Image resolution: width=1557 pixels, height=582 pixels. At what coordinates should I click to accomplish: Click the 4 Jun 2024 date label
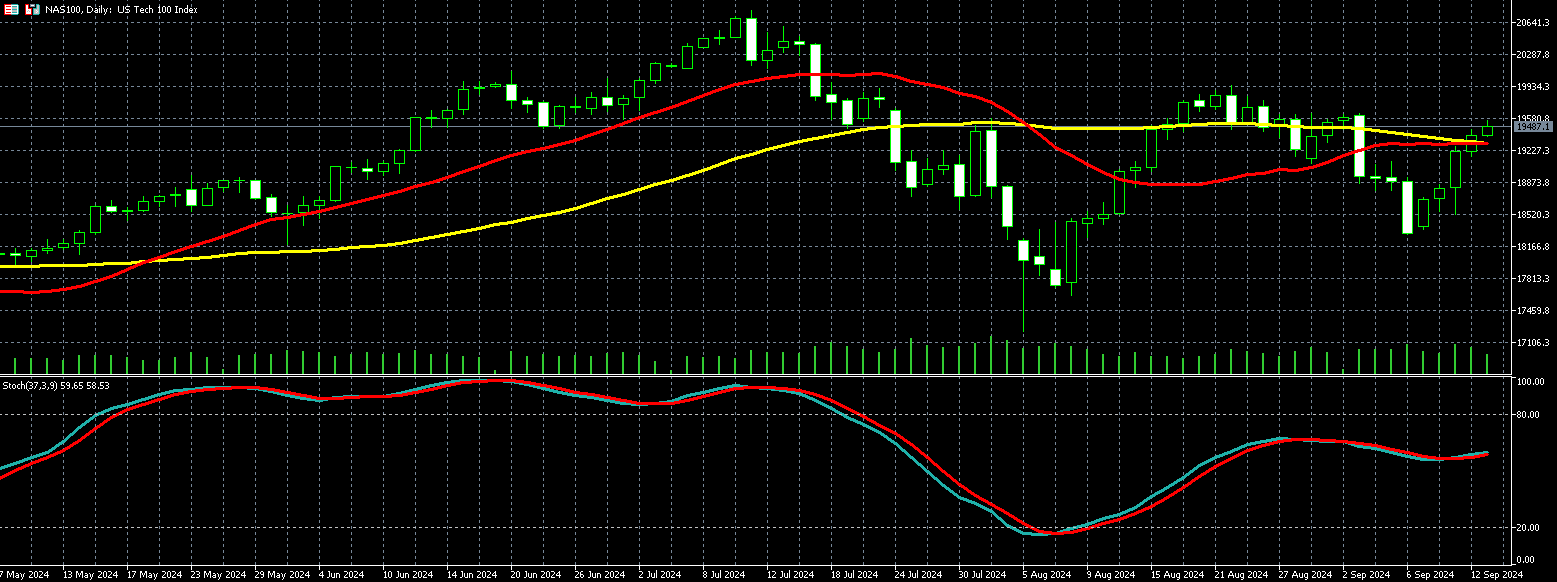(x=343, y=575)
